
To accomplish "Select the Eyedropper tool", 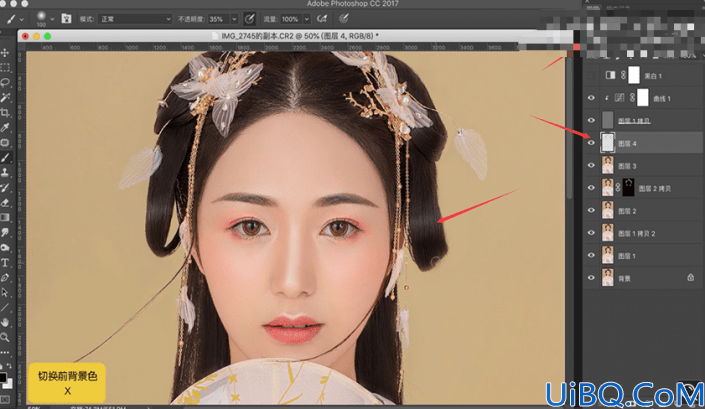I will pos(5,128).
